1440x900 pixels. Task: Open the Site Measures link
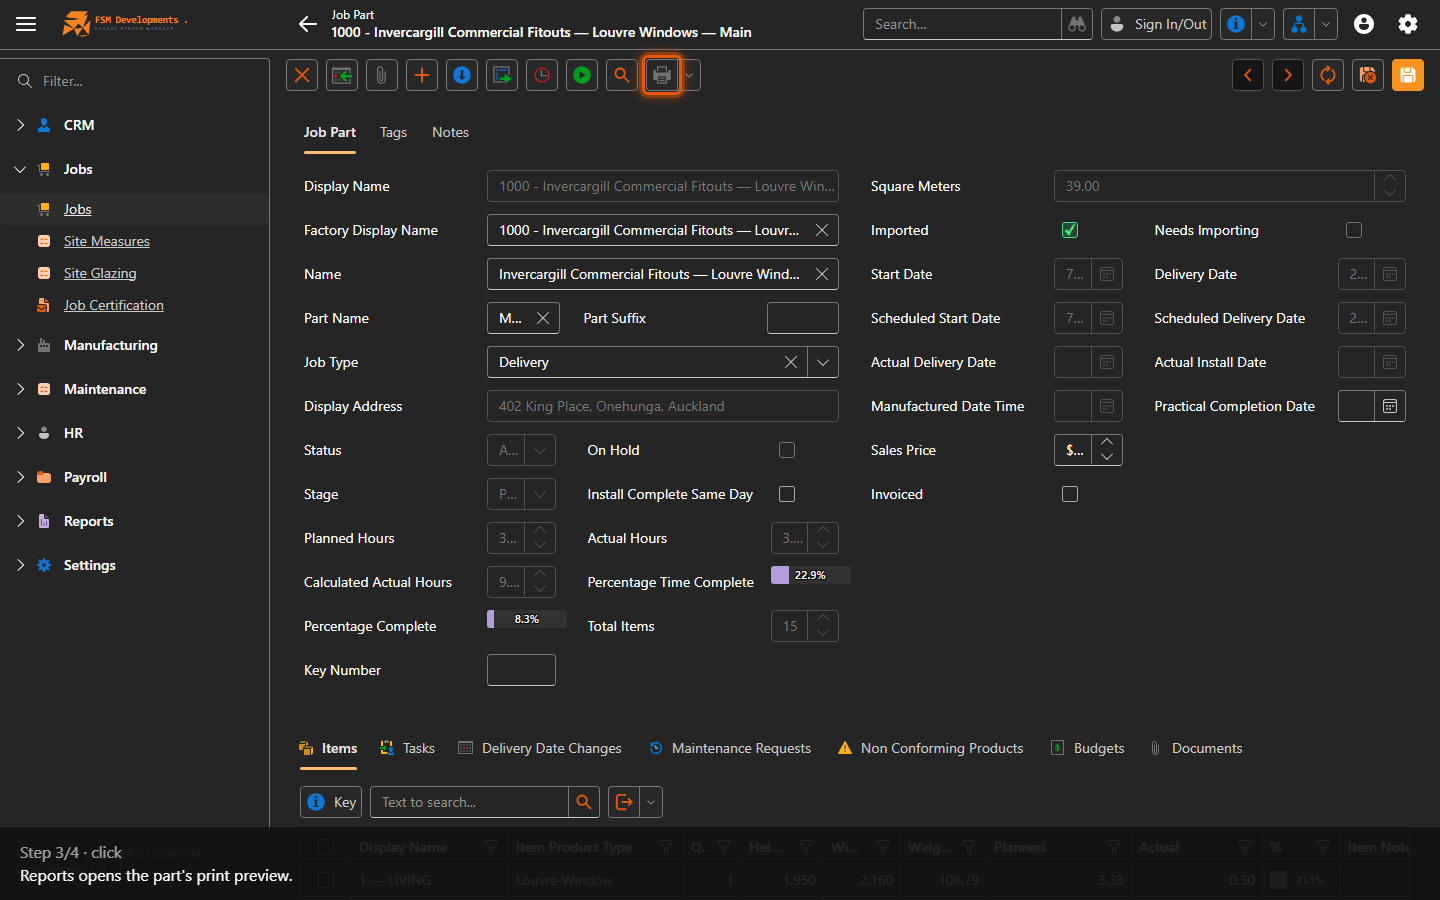click(x=107, y=241)
